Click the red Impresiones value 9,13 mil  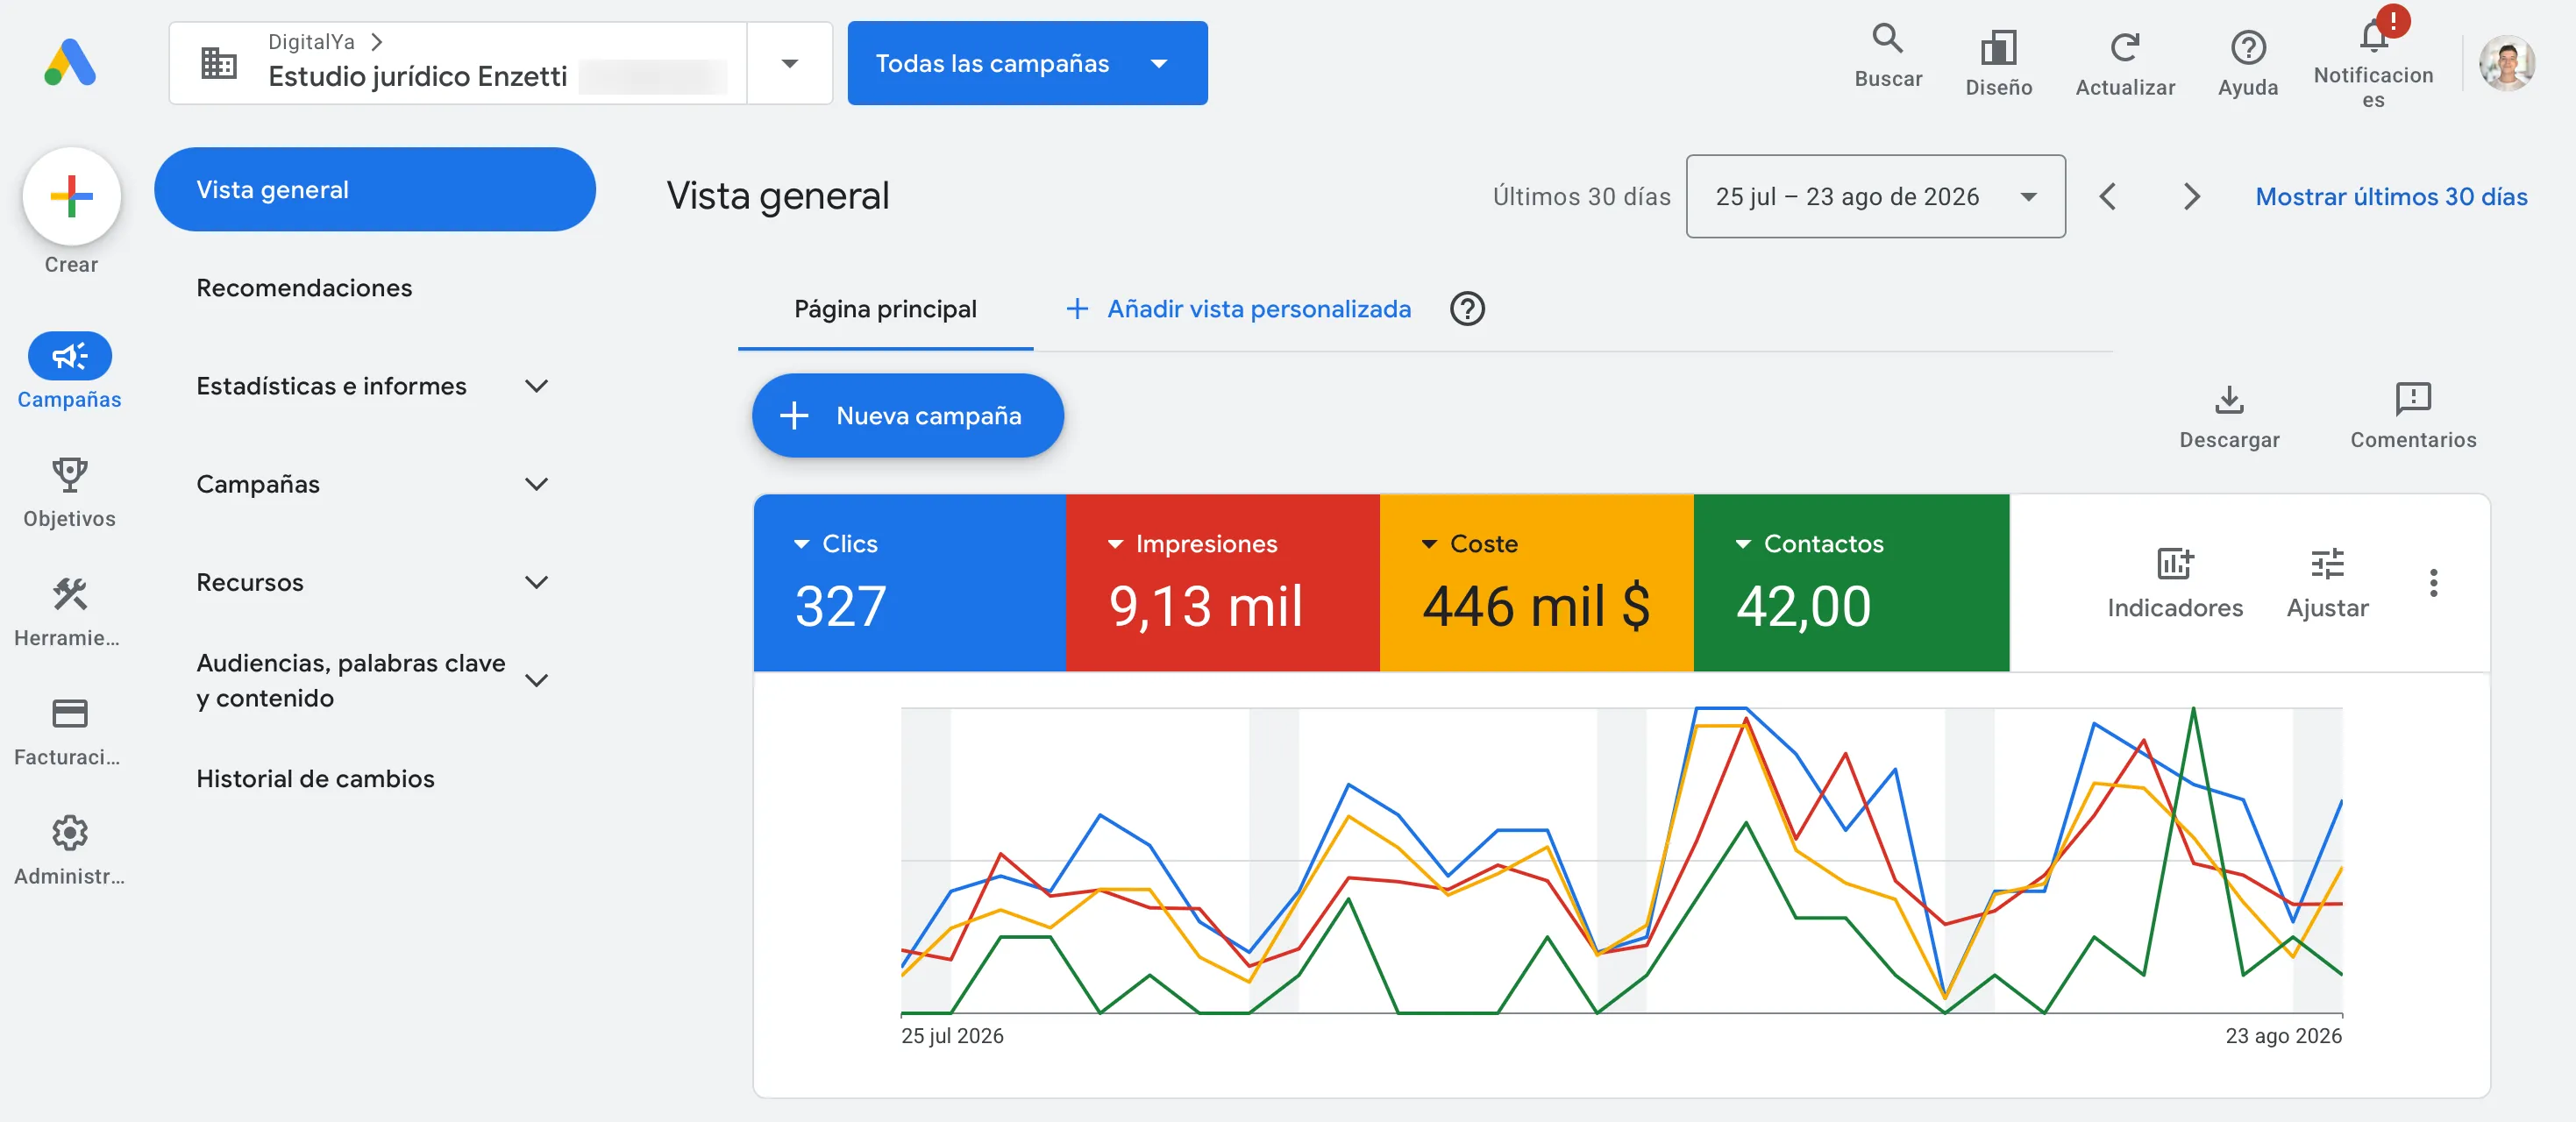pyautogui.click(x=1205, y=606)
